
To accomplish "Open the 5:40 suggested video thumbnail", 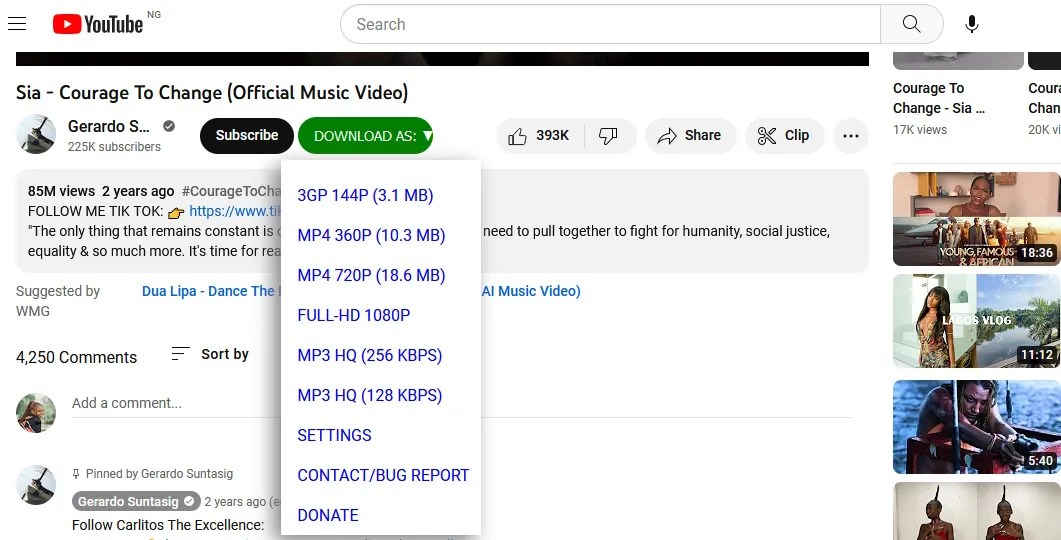I will (976, 426).
